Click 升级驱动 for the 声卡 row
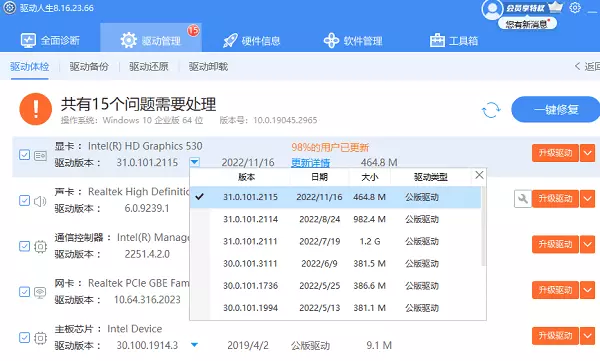 [555, 199]
